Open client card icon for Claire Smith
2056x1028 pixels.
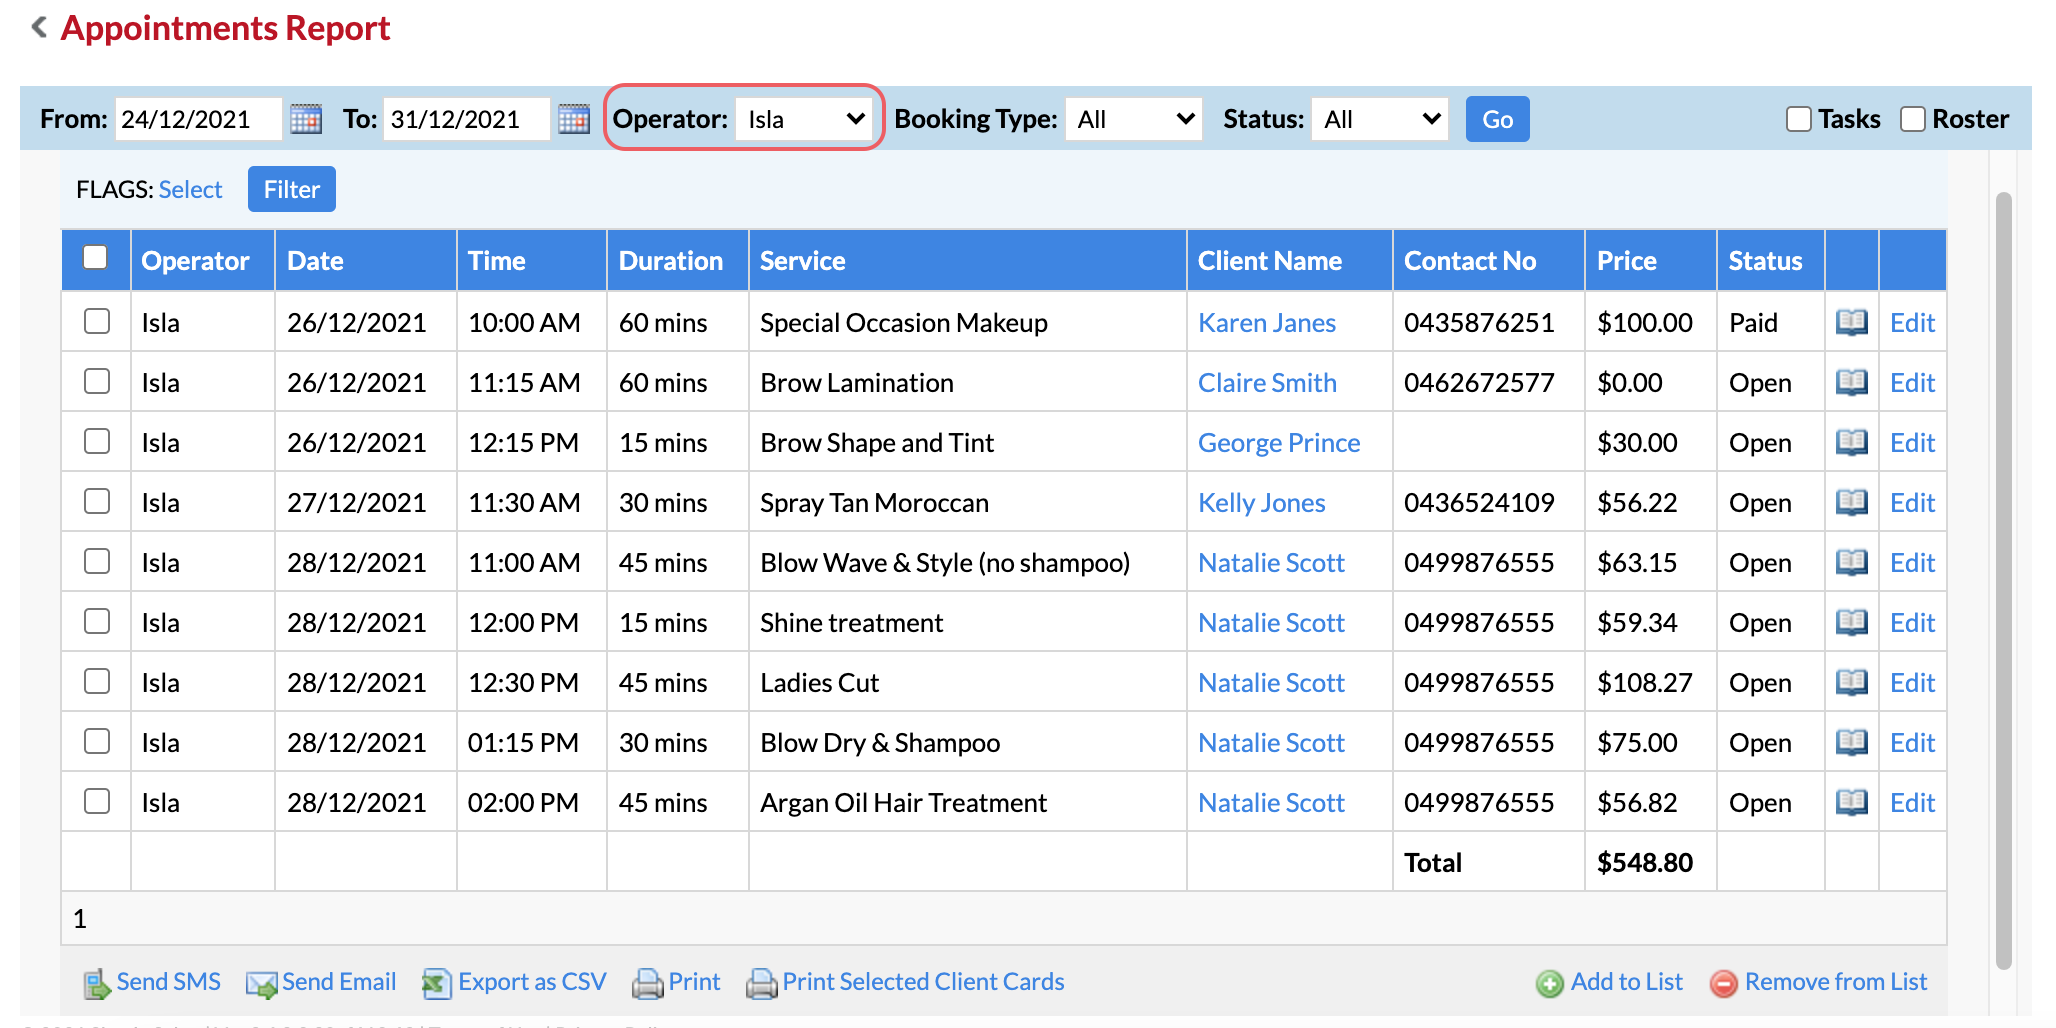tap(1852, 382)
